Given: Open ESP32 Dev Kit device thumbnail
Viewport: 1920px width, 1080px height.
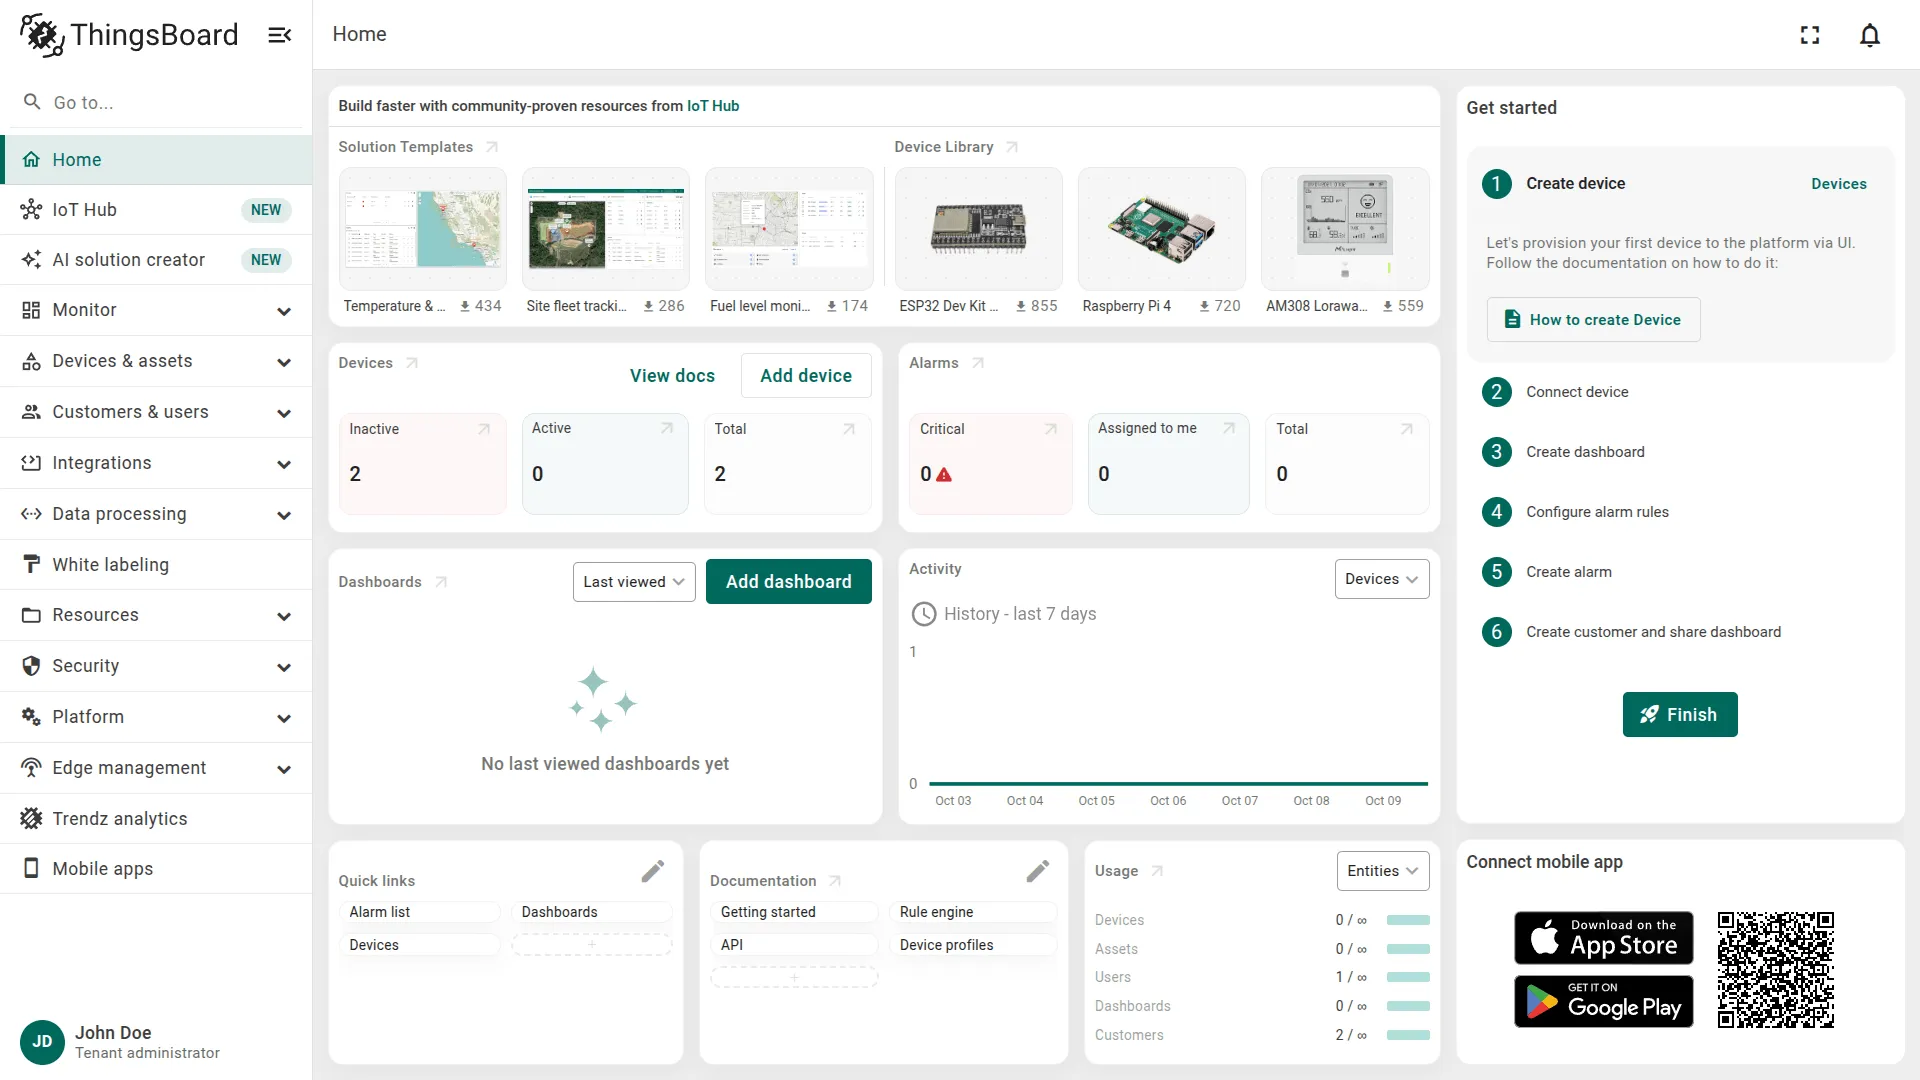Looking at the screenshot, I should coord(979,229).
